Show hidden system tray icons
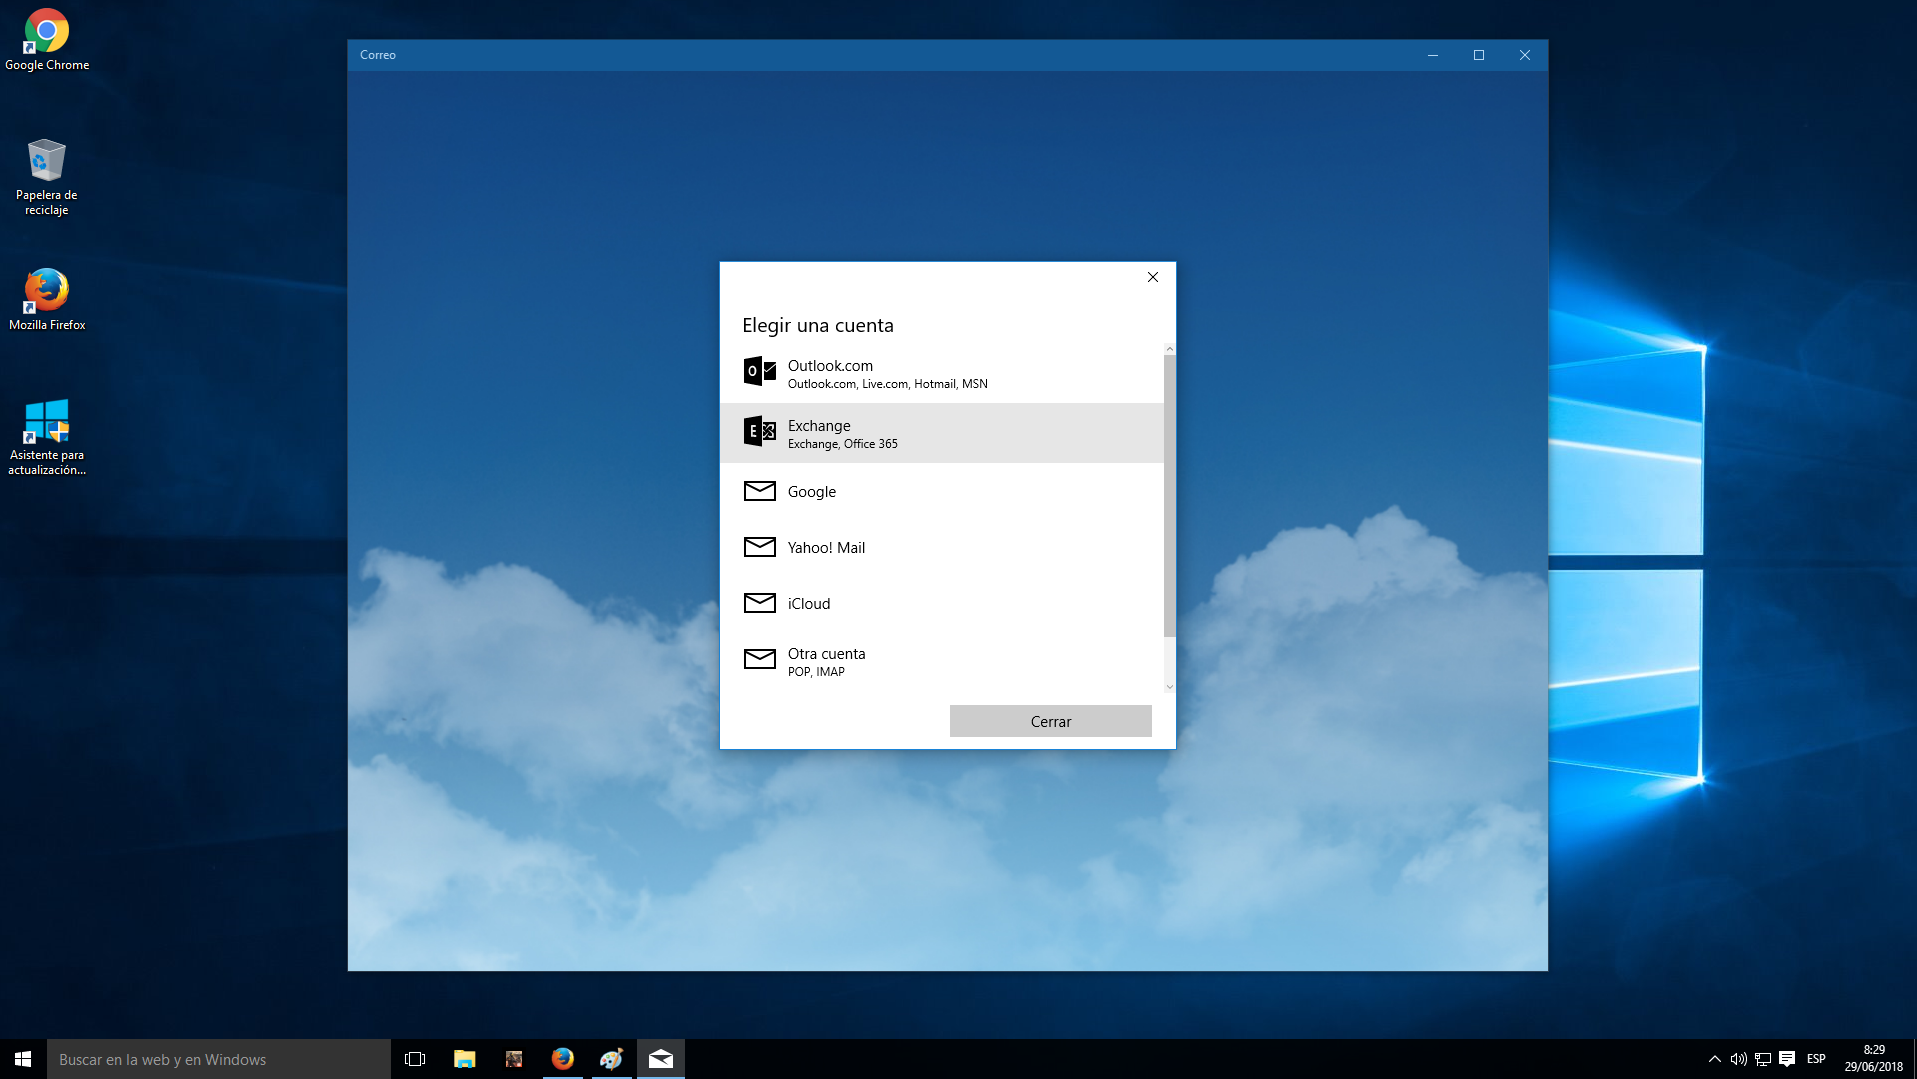Screen dimensions: 1917x1079 pyautogui.click(x=1714, y=1059)
